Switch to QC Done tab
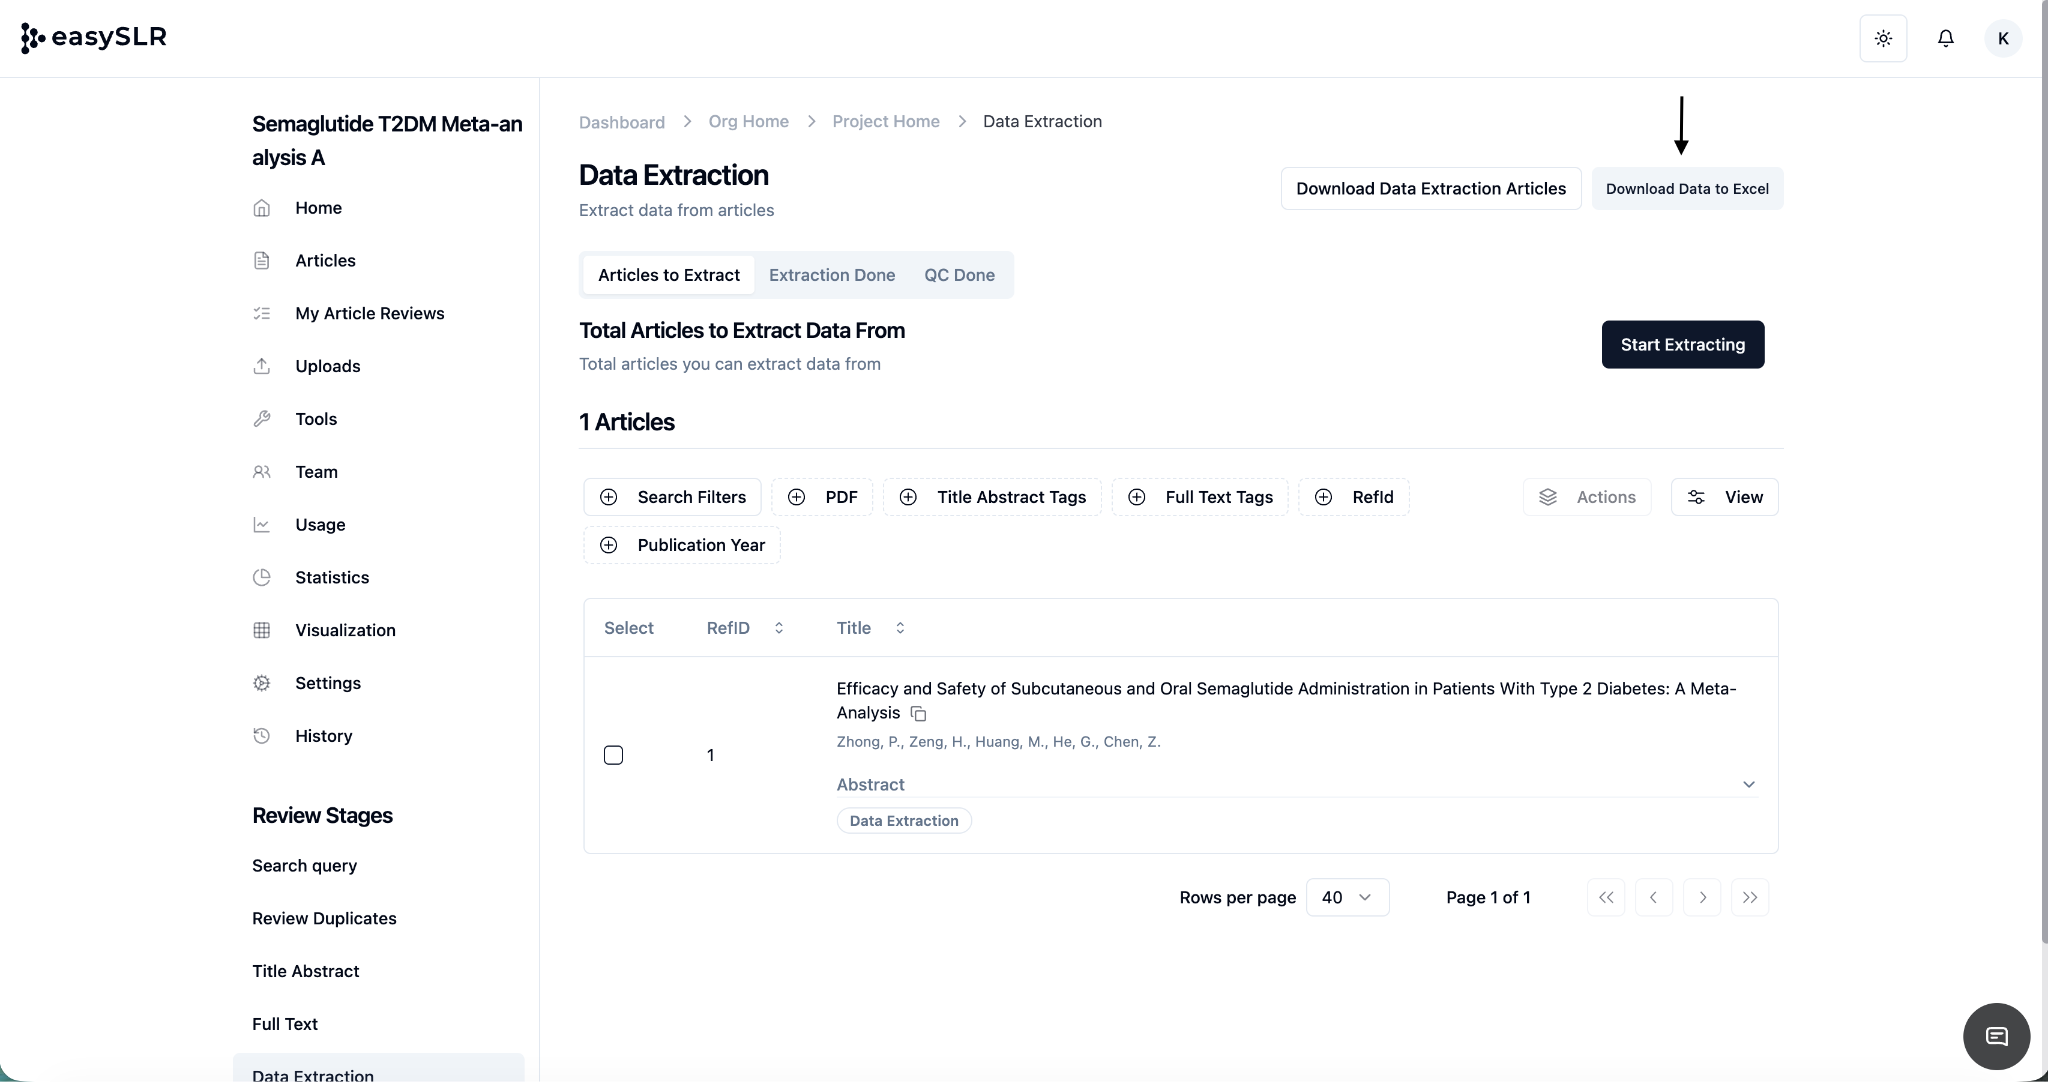 tap(958, 275)
